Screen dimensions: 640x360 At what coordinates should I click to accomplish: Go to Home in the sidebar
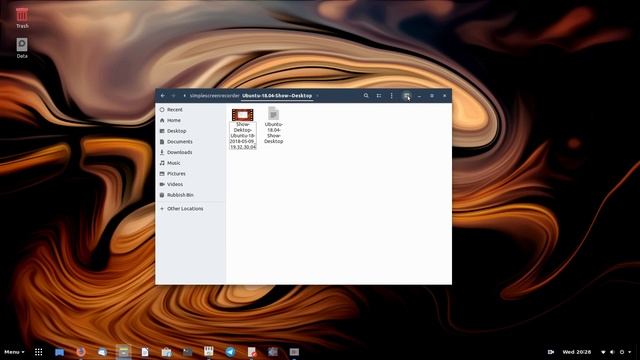[x=190, y=120]
